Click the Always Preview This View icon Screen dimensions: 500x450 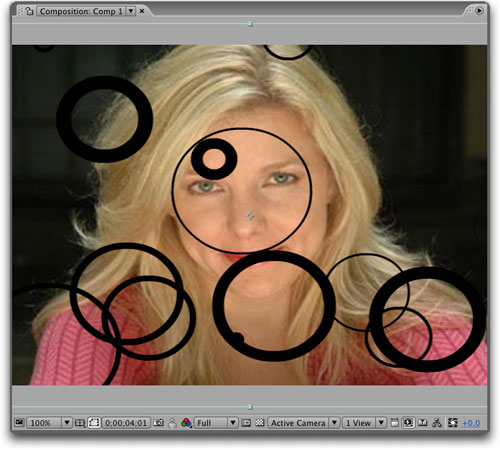pyautogui.click(x=19, y=423)
